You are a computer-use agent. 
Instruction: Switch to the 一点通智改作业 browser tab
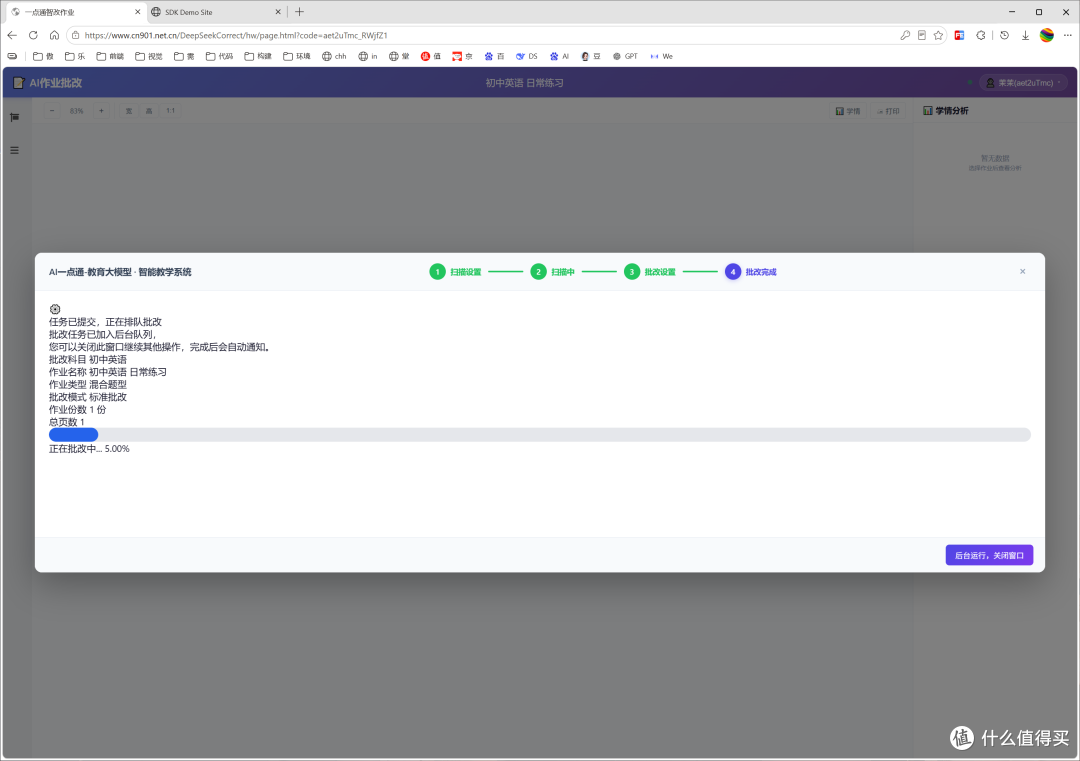pyautogui.click(x=74, y=12)
